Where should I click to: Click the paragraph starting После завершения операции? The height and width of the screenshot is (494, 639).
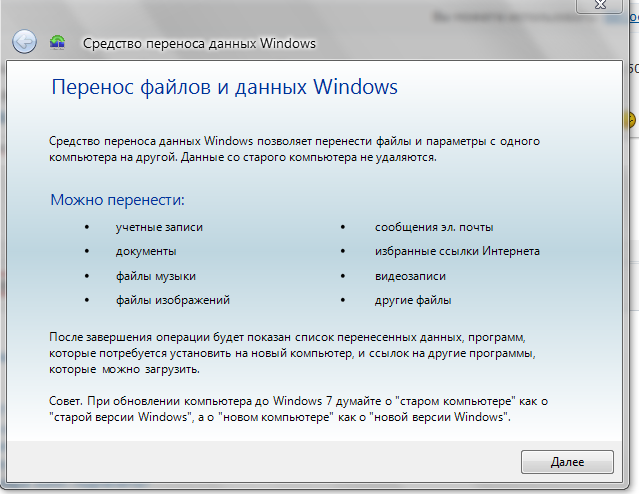(x=293, y=353)
